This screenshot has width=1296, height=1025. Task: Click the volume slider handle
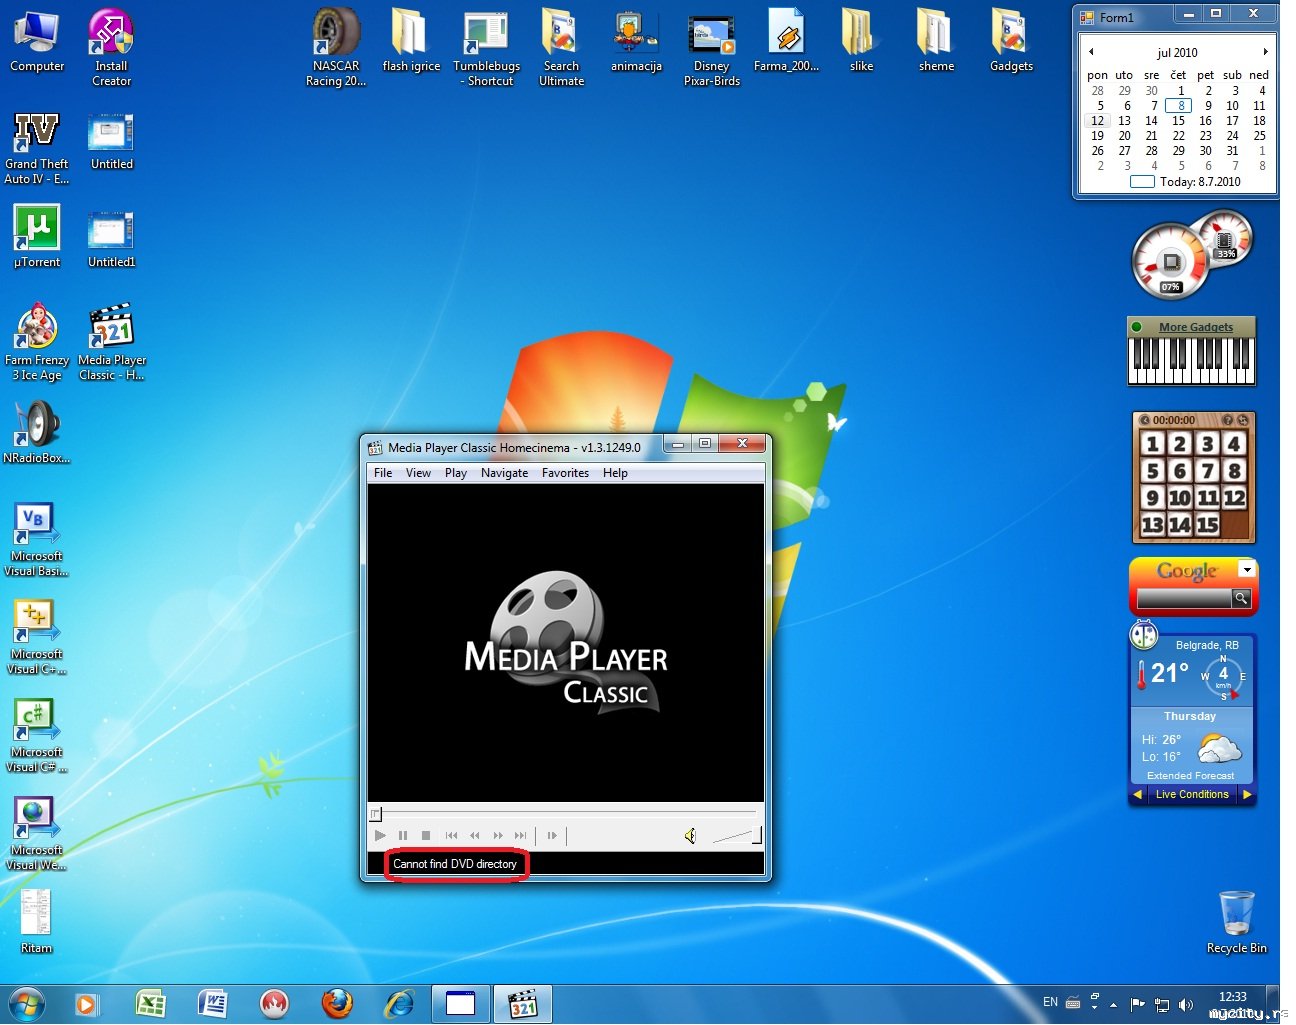pyautogui.click(x=756, y=835)
